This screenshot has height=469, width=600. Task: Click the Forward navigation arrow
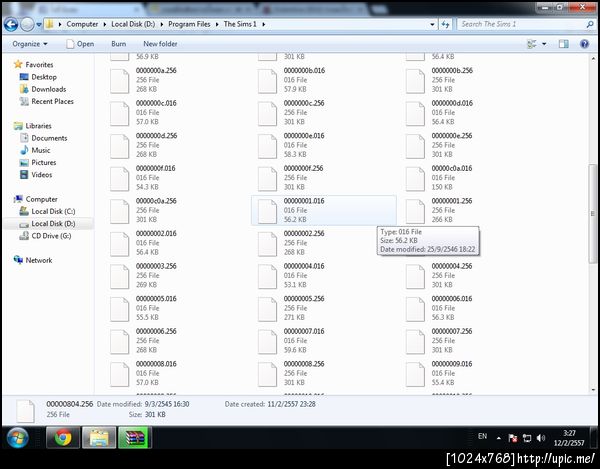pyautogui.click(x=27, y=24)
